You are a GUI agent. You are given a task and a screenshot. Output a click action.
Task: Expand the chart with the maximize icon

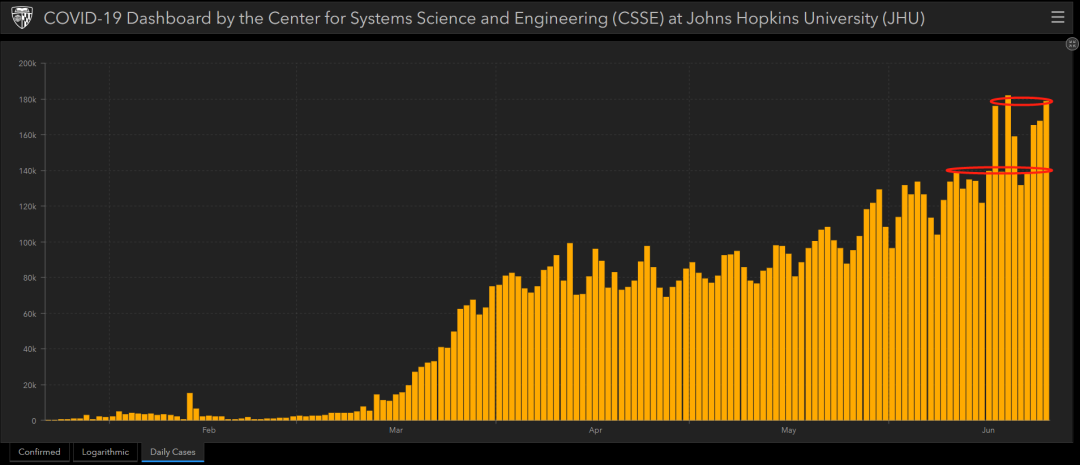click(1072, 44)
